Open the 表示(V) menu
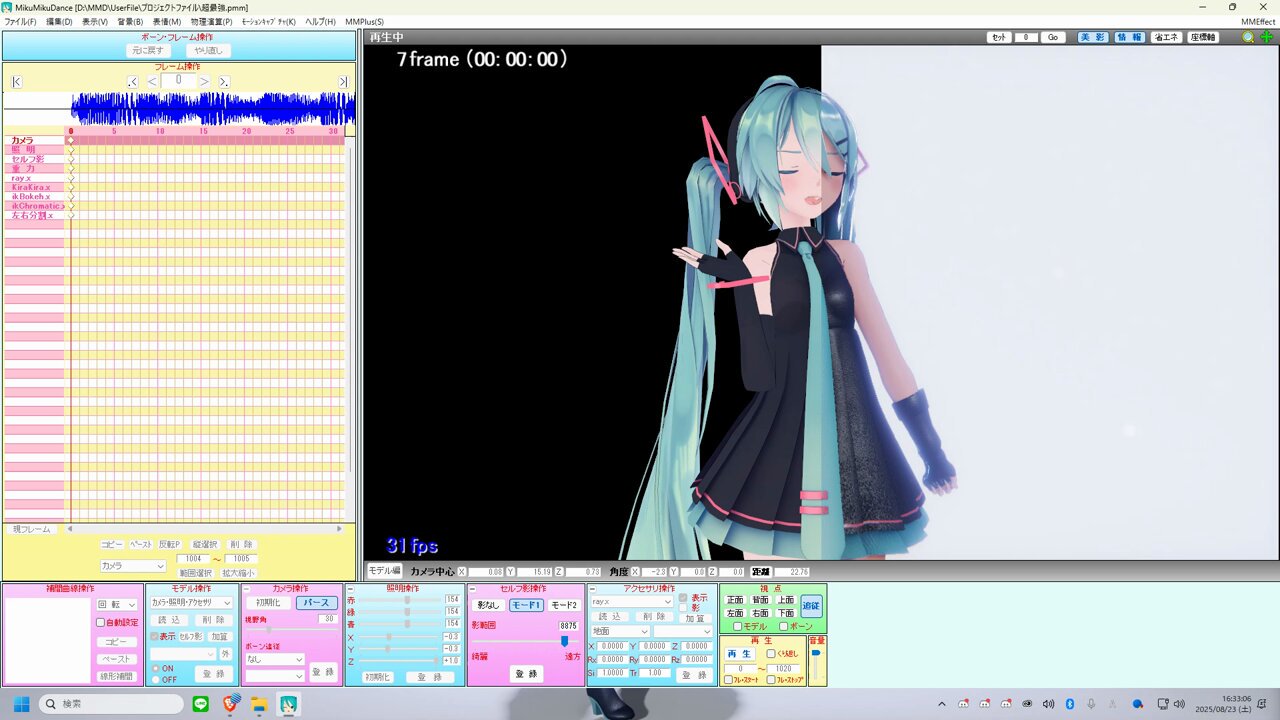 [x=95, y=21]
